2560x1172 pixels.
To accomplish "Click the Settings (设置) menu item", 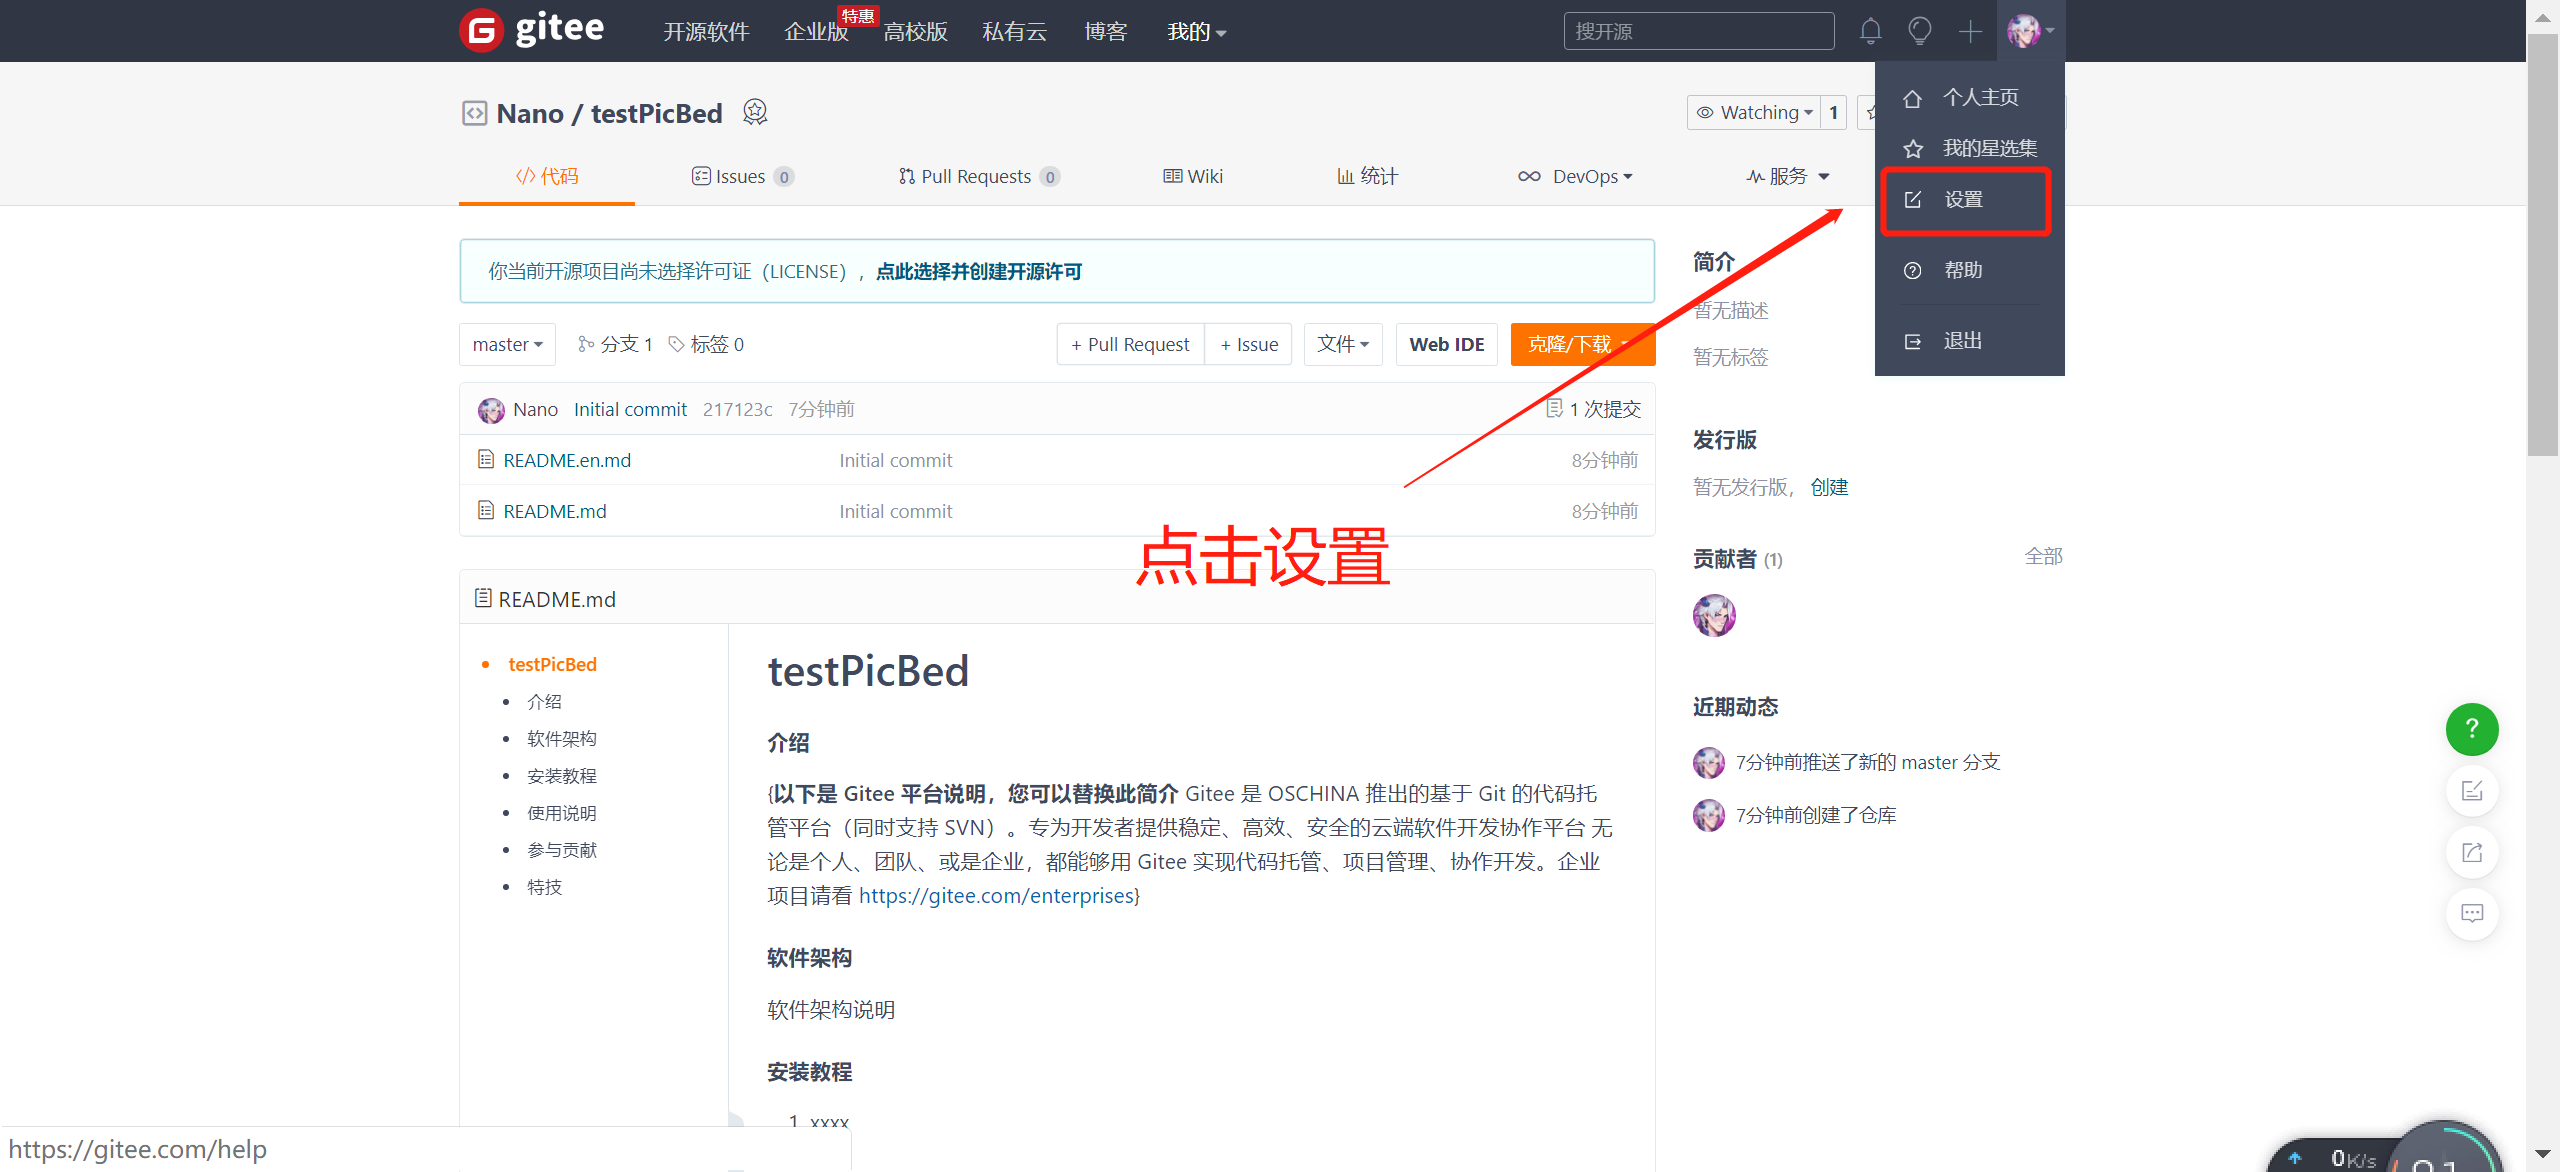I will pos(1966,199).
